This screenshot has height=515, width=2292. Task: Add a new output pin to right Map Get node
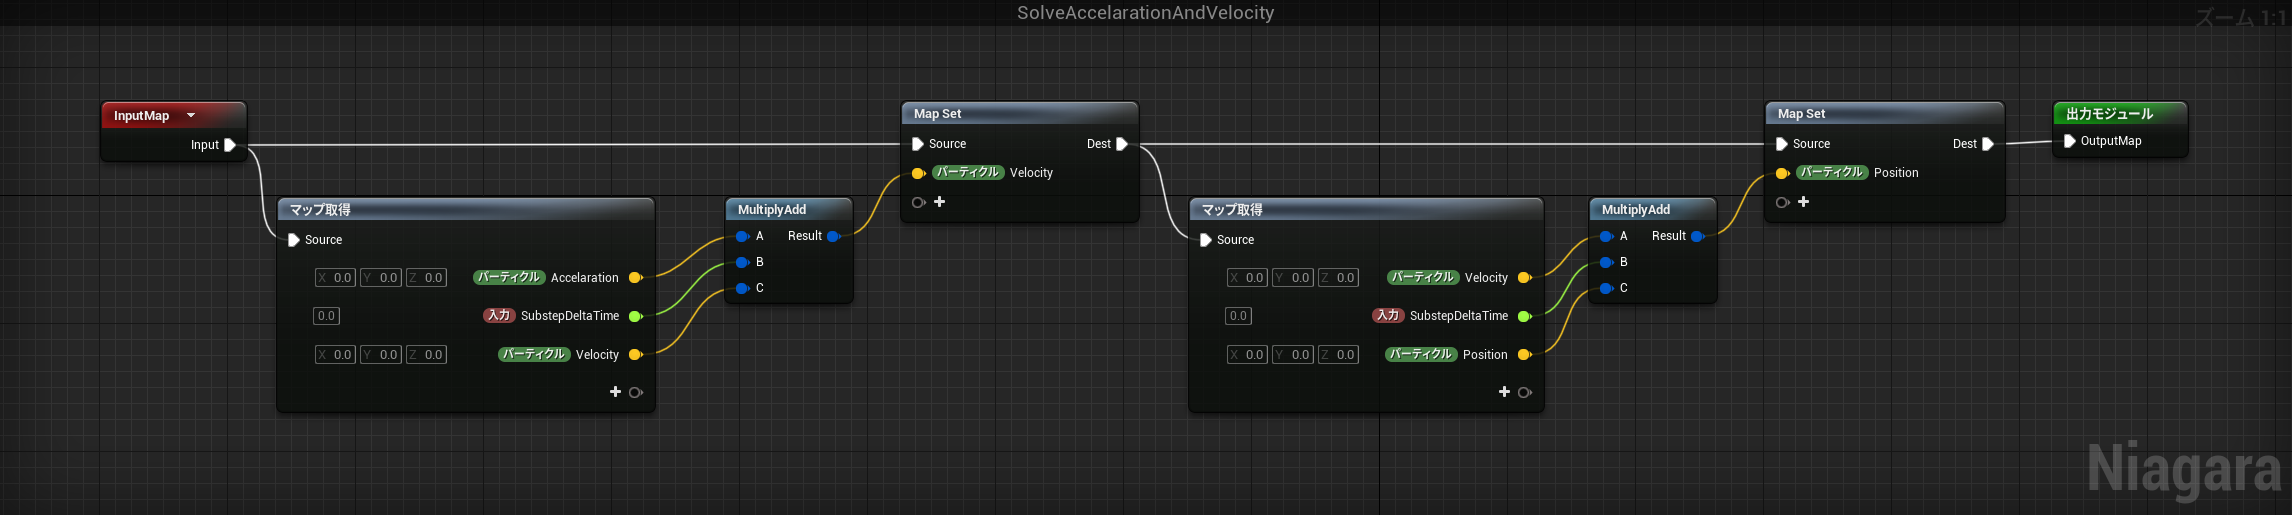click(x=1504, y=392)
